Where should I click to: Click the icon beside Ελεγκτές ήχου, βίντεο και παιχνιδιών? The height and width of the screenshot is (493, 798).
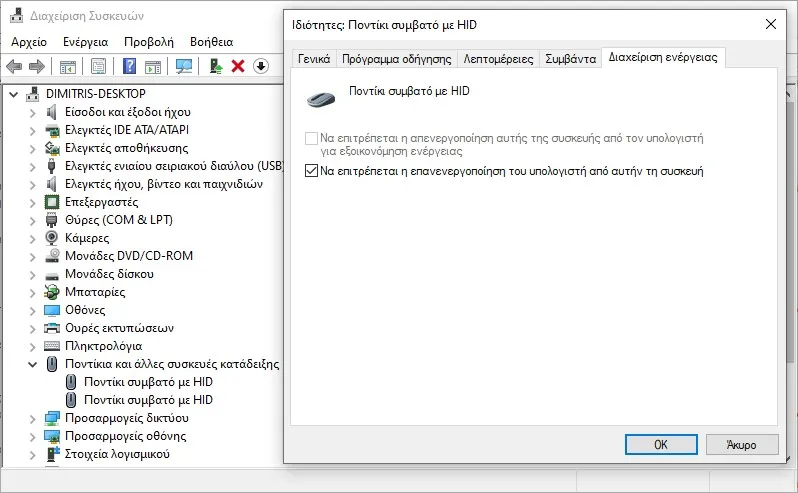click(51, 184)
